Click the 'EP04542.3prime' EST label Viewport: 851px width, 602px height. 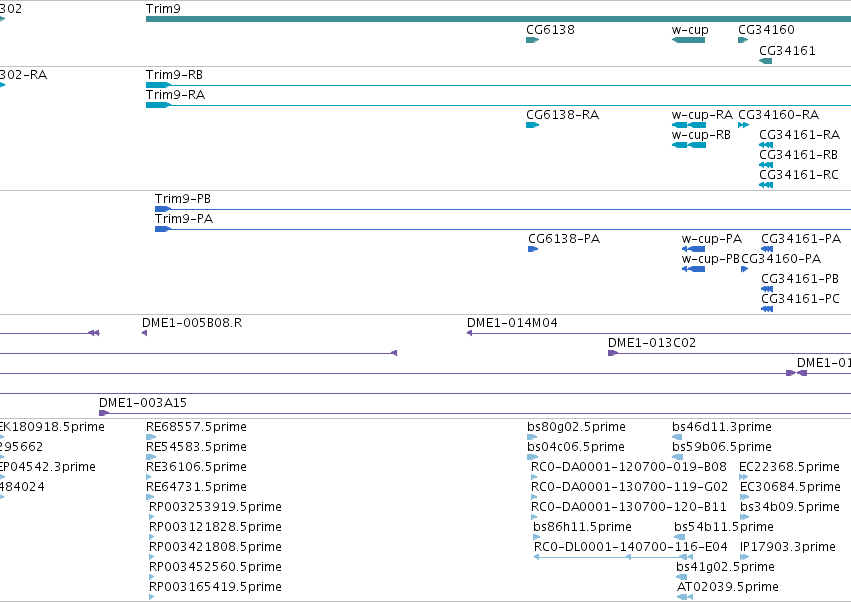coord(48,467)
